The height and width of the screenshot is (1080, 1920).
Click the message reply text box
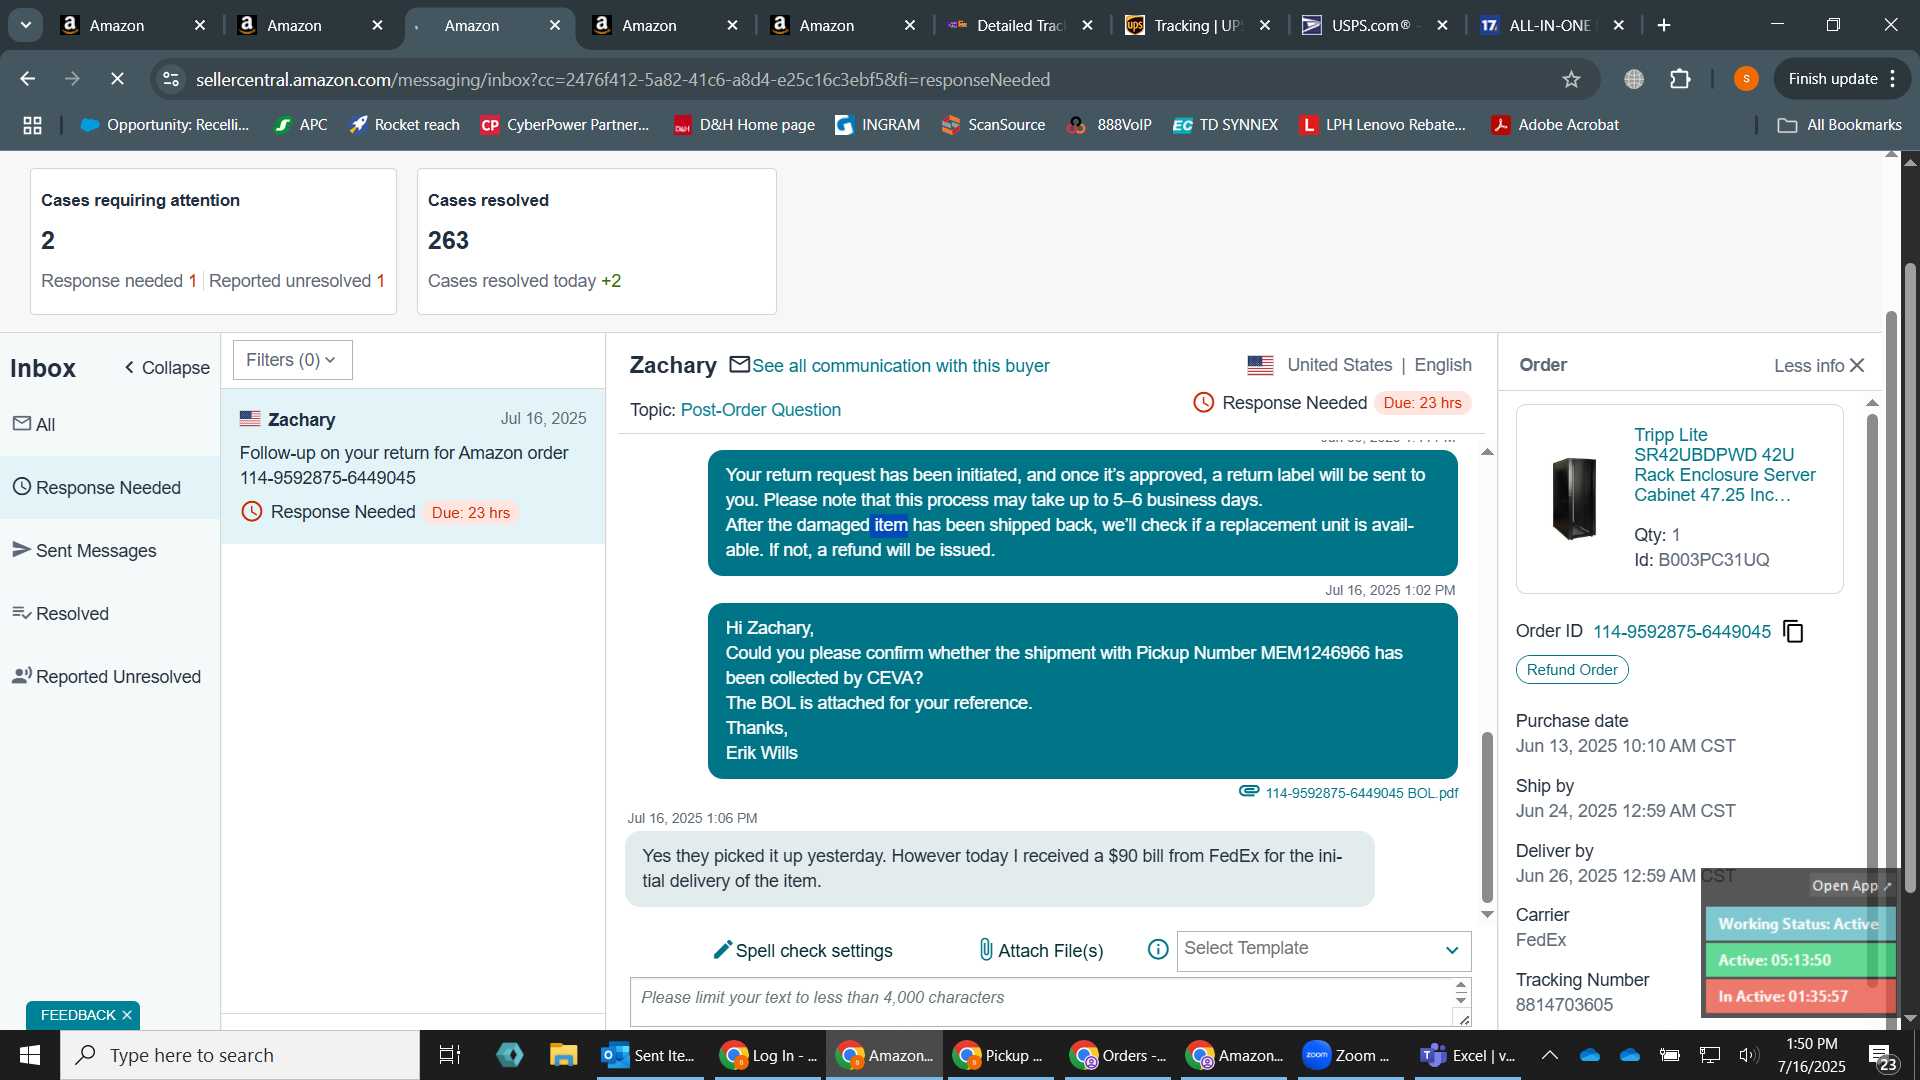[x=1040, y=1002]
